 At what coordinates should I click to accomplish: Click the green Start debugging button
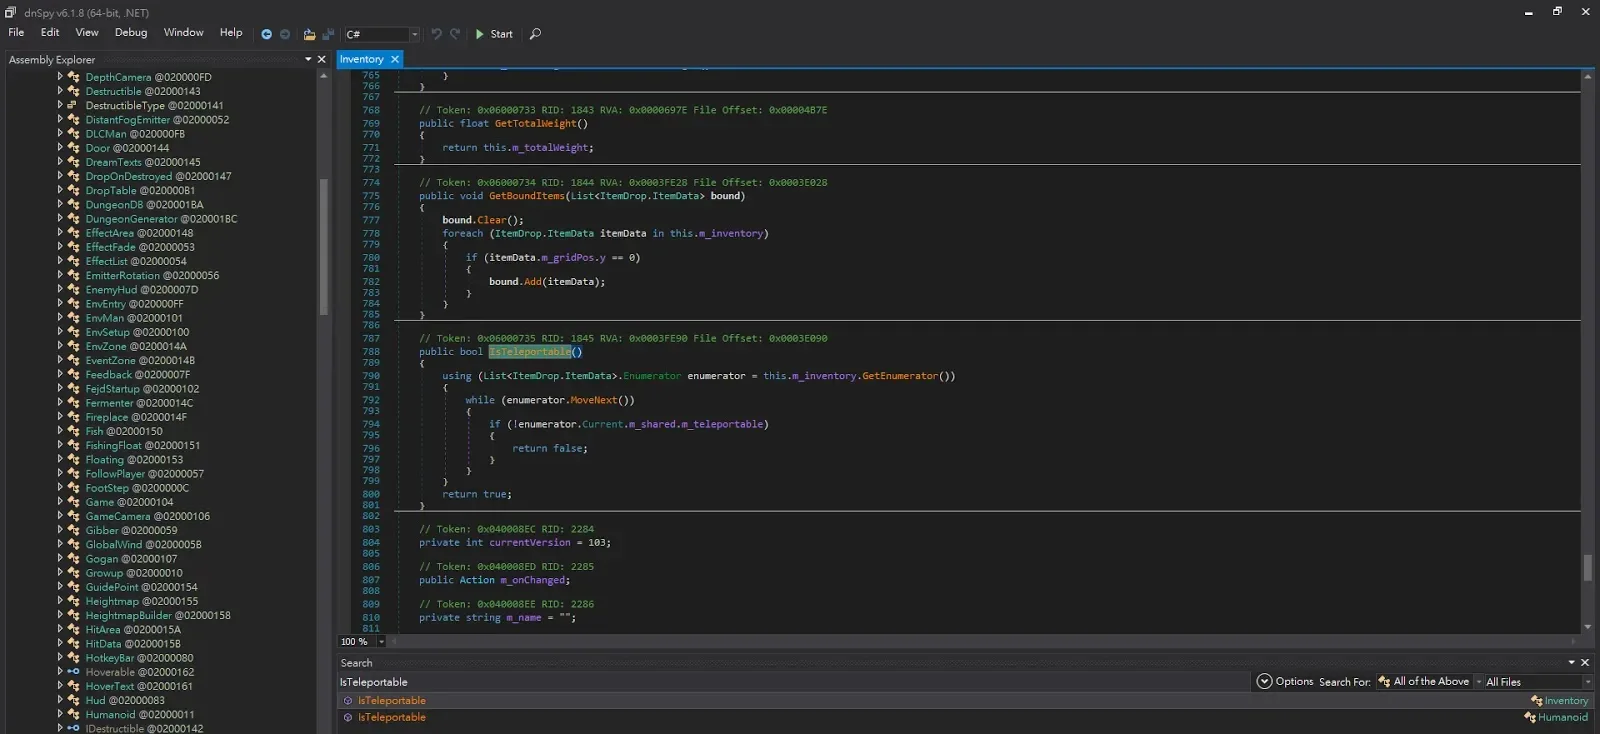pos(494,34)
